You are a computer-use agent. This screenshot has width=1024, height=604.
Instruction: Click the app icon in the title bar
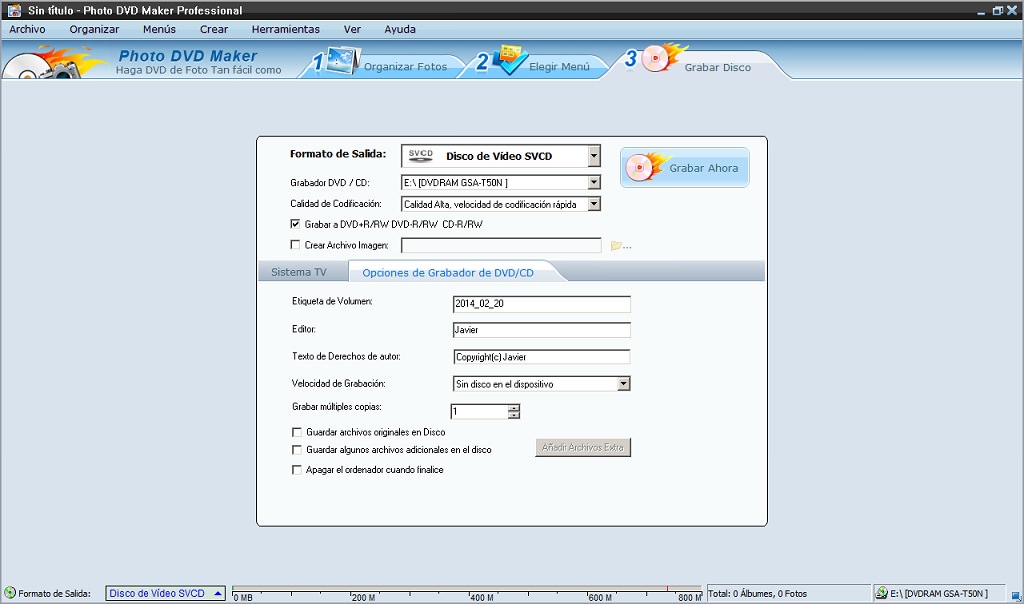pos(13,10)
